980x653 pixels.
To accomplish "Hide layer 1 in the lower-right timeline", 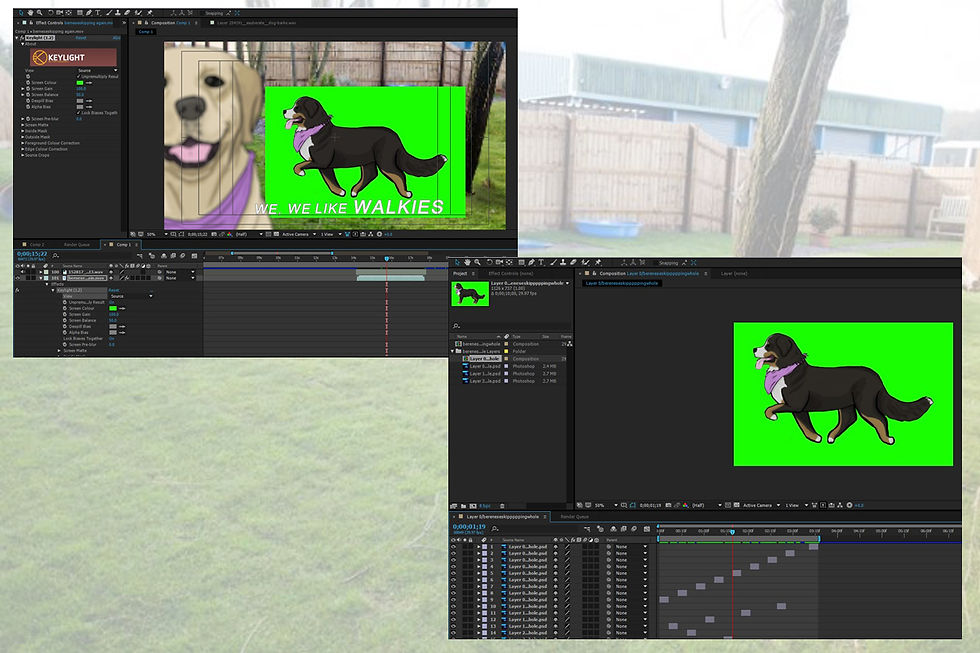I will coord(453,546).
